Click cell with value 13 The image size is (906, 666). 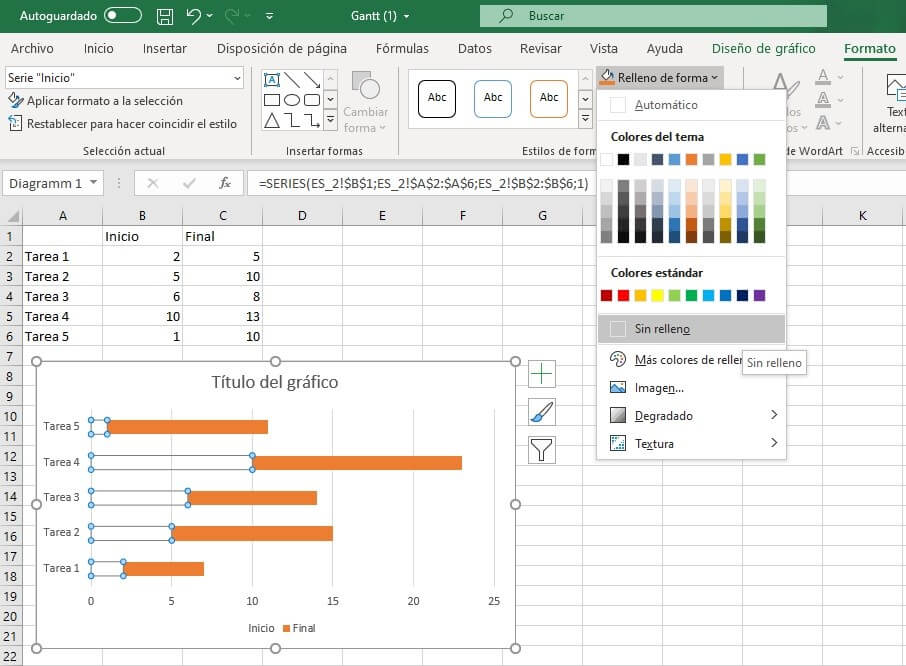(222, 317)
